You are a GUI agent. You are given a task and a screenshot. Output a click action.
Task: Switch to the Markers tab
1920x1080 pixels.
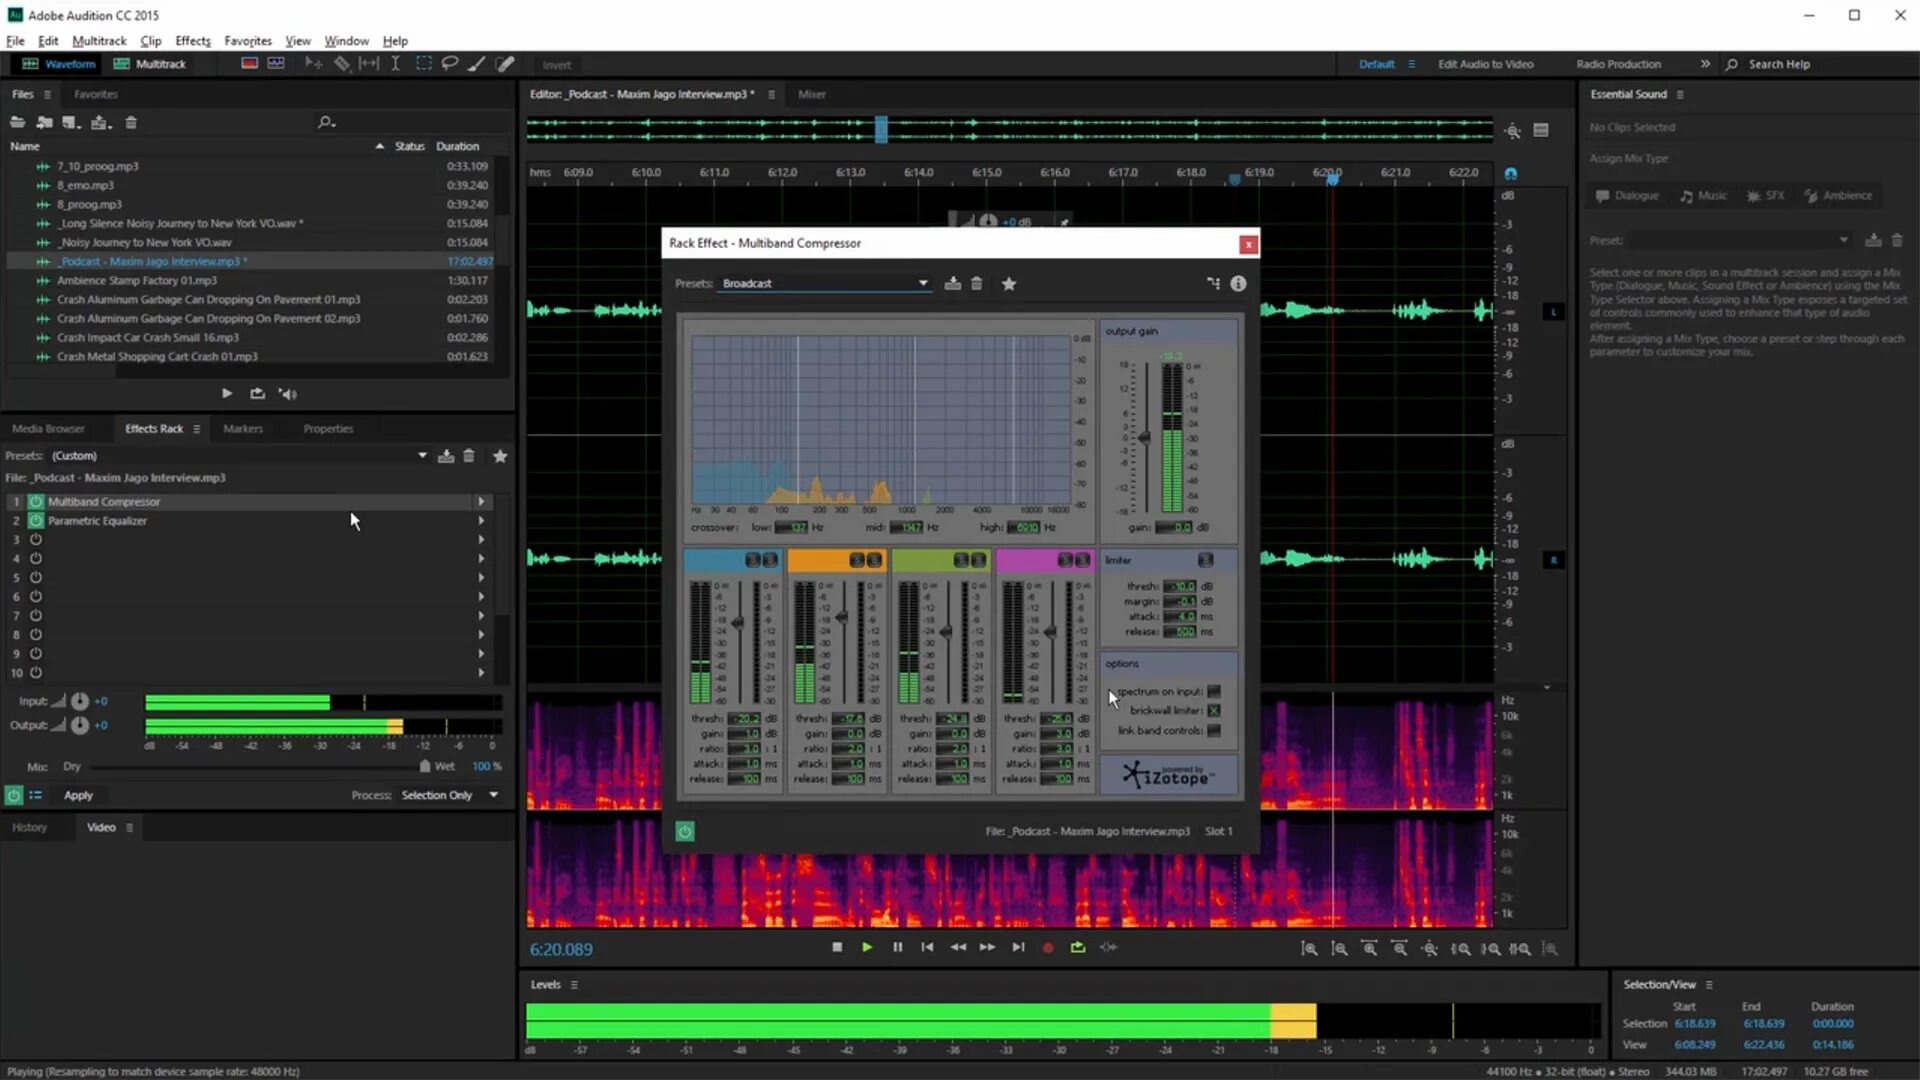click(243, 429)
